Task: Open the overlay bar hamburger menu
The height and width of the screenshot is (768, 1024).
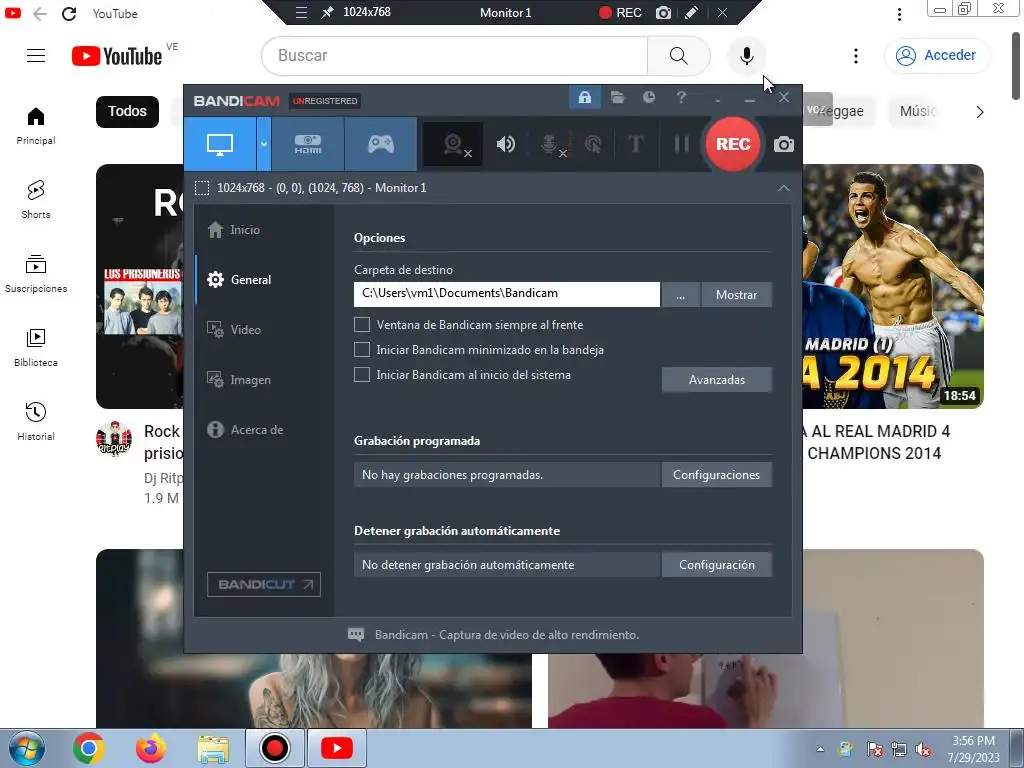Action: coord(301,12)
